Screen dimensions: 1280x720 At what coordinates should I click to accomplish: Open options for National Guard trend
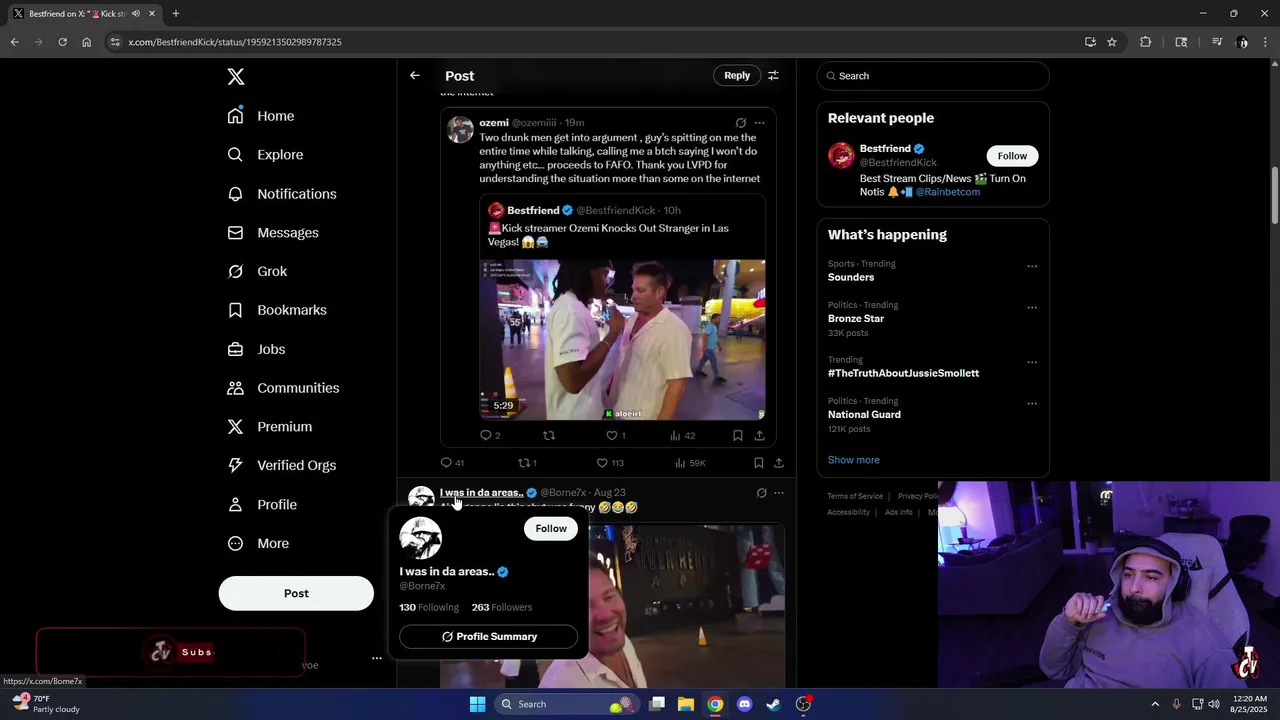point(1032,403)
